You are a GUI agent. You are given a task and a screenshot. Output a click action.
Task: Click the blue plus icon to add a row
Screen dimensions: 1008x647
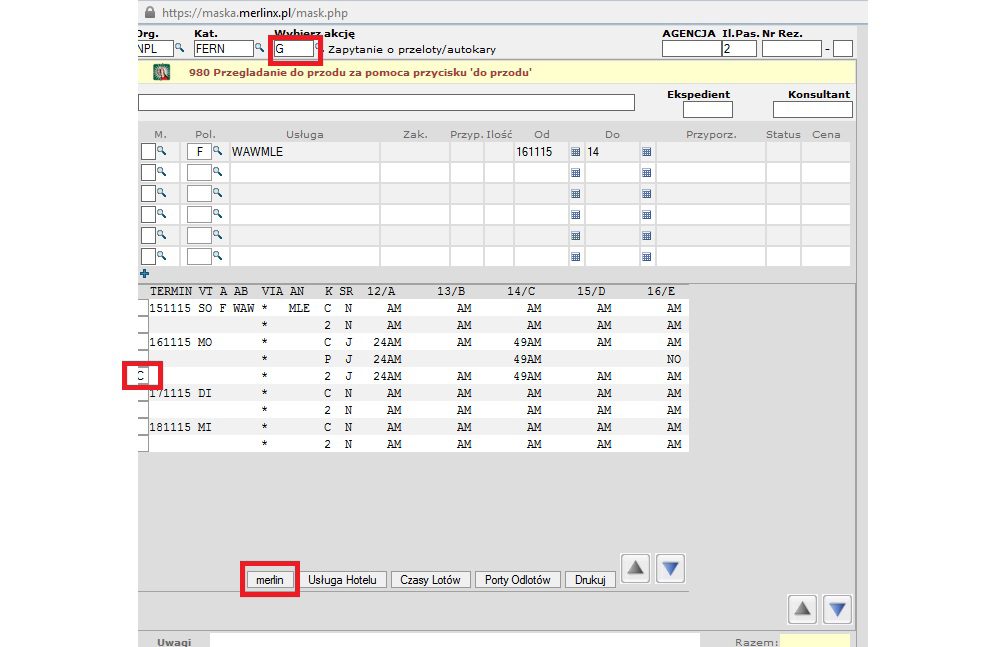pos(145,274)
